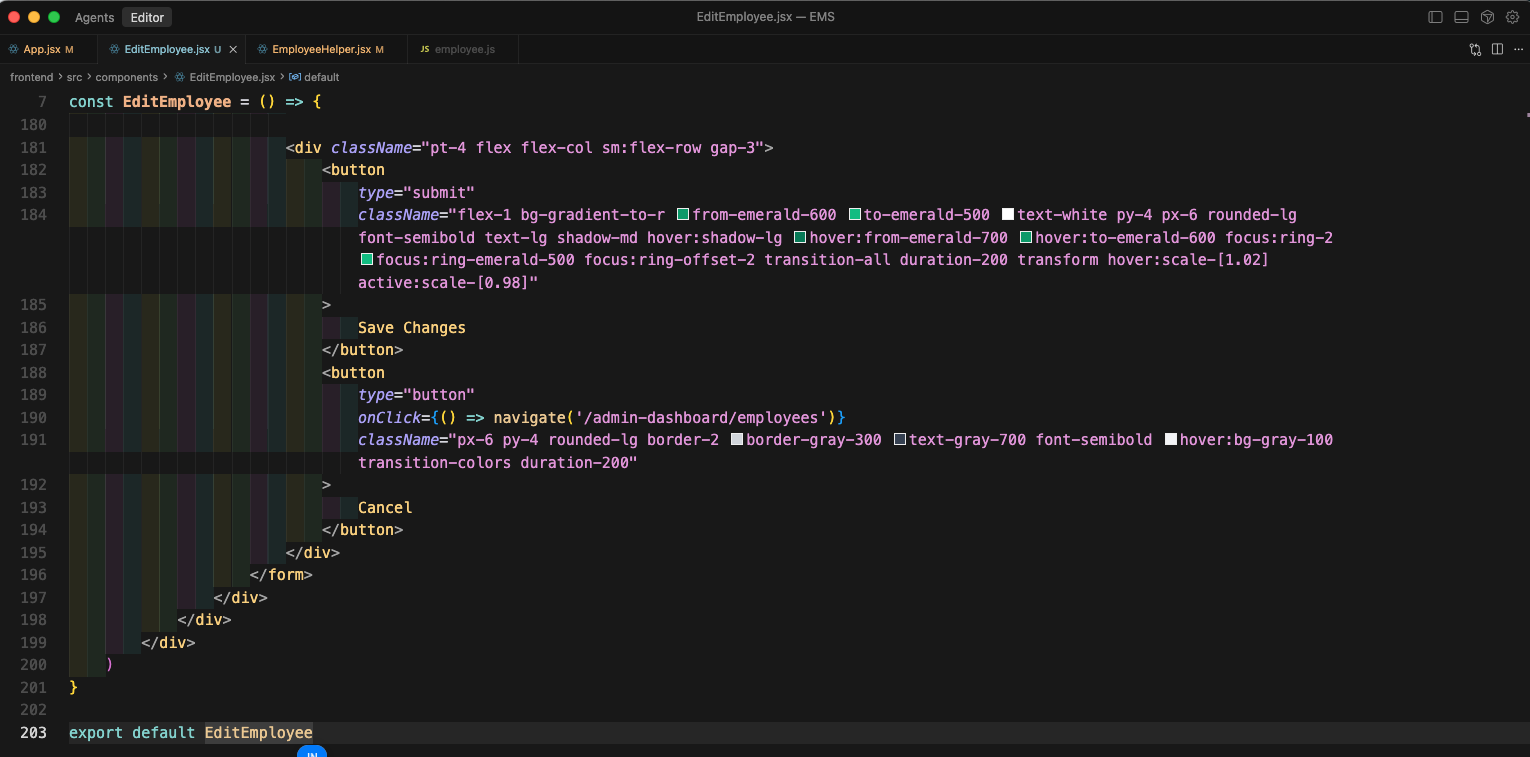
Task: Toggle the primary sidebar layout icon
Action: [x=1435, y=17]
